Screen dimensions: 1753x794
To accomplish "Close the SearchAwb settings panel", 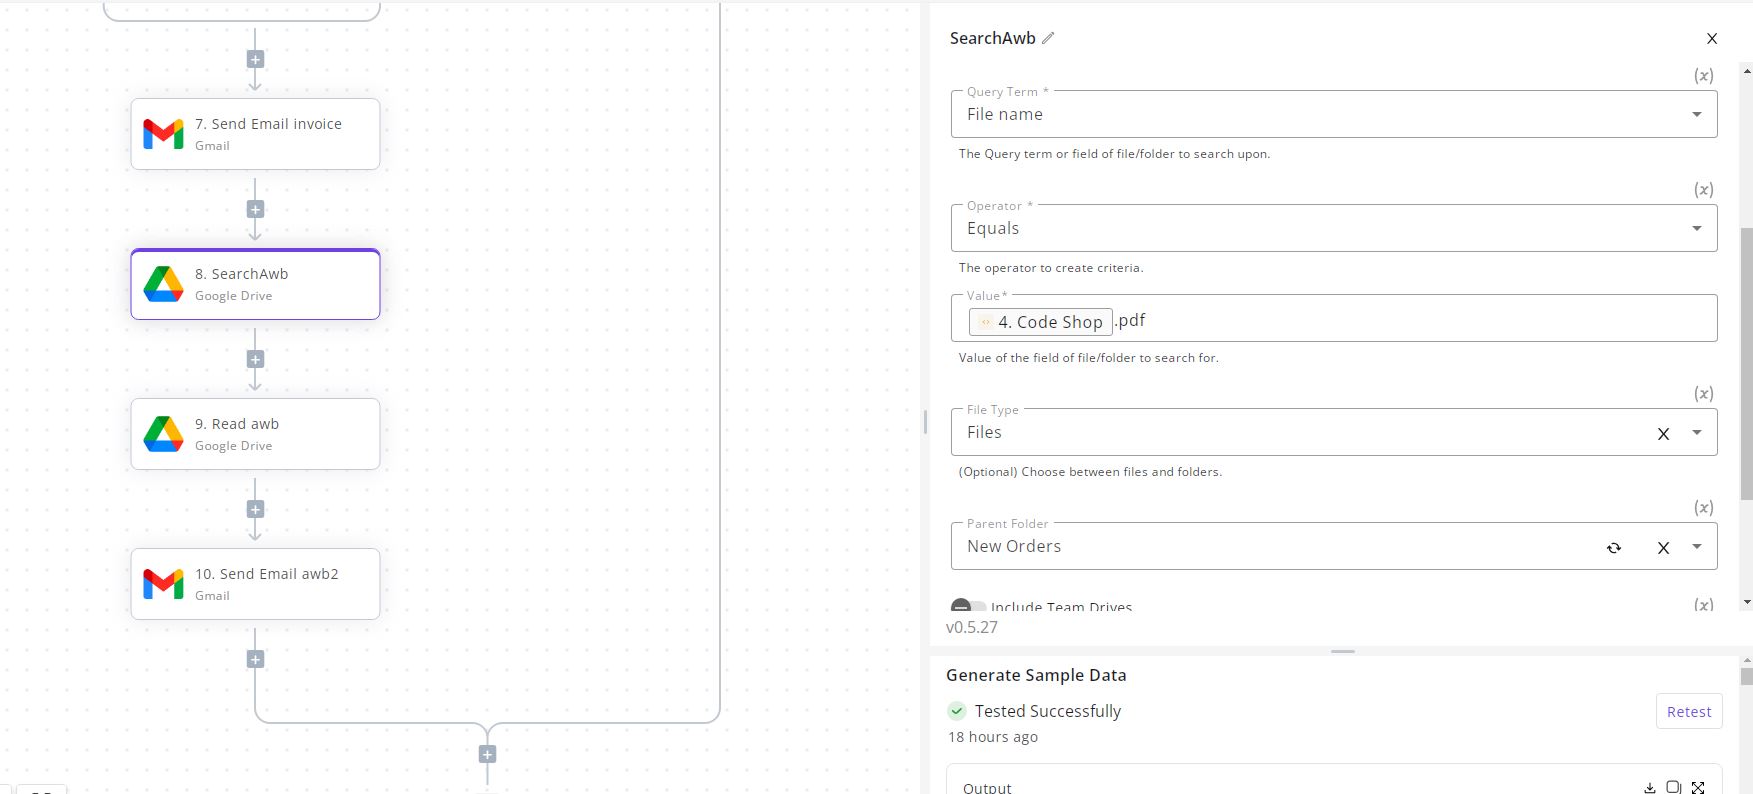I will pyautogui.click(x=1712, y=39).
